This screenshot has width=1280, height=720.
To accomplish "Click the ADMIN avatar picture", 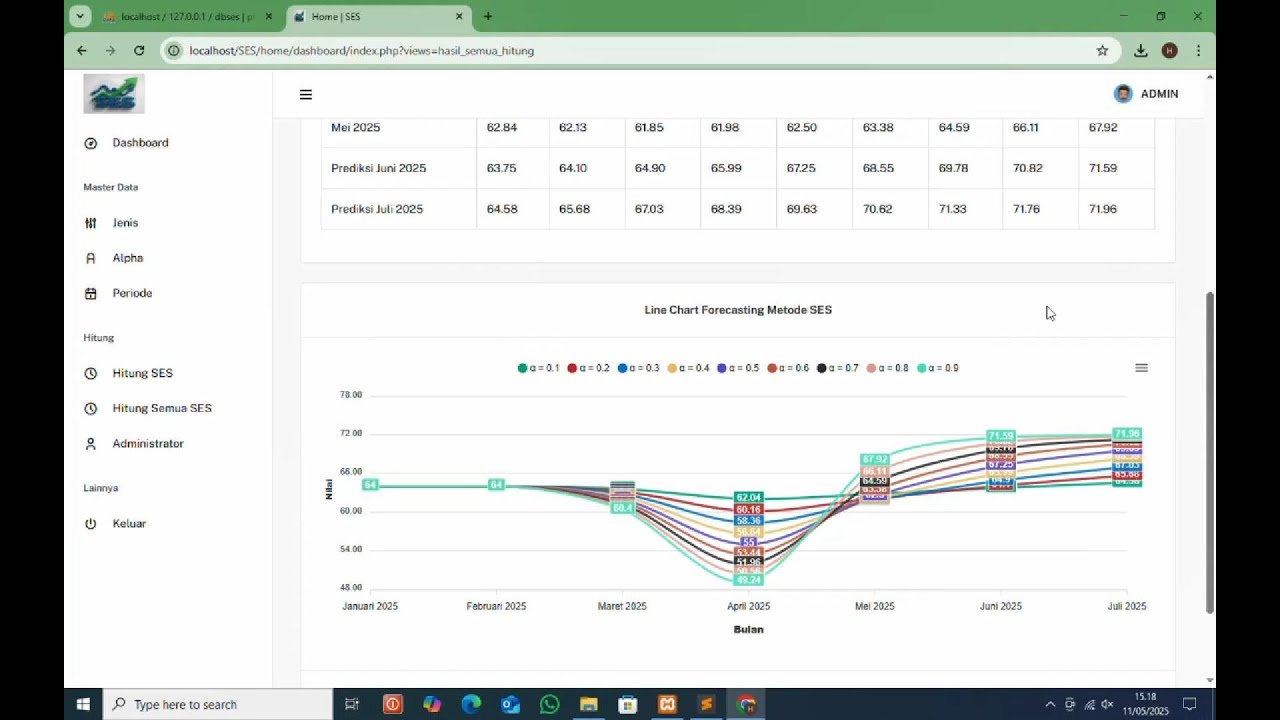I will click(x=1123, y=94).
